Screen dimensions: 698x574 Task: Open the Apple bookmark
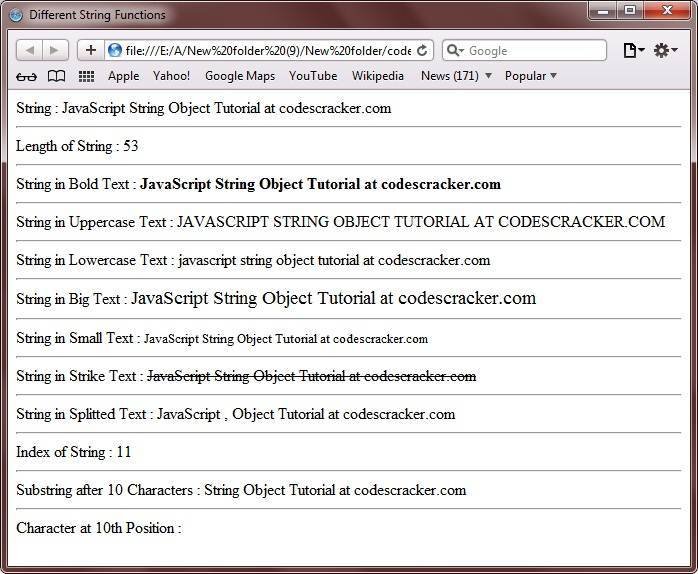pyautogui.click(x=123, y=76)
